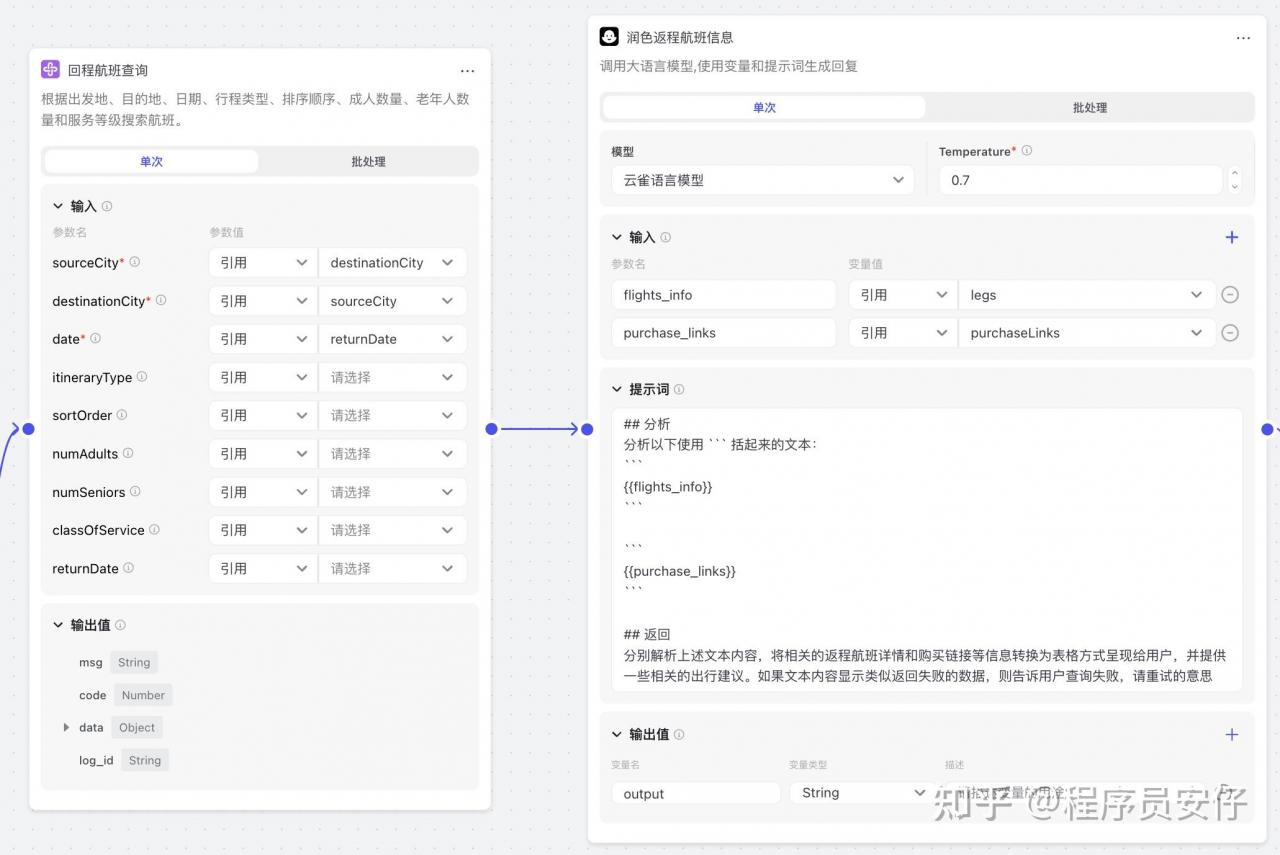Click the flights_info parameter name field
This screenshot has width=1280, height=855.
click(724, 295)
